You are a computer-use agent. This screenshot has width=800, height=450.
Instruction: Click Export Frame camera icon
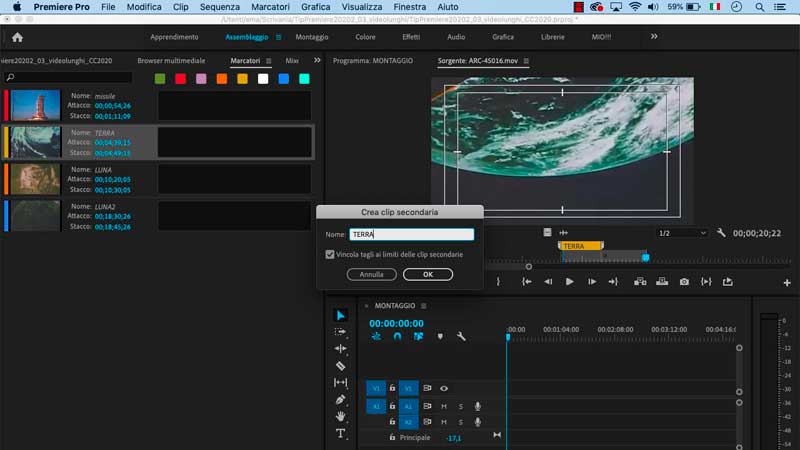684,282
